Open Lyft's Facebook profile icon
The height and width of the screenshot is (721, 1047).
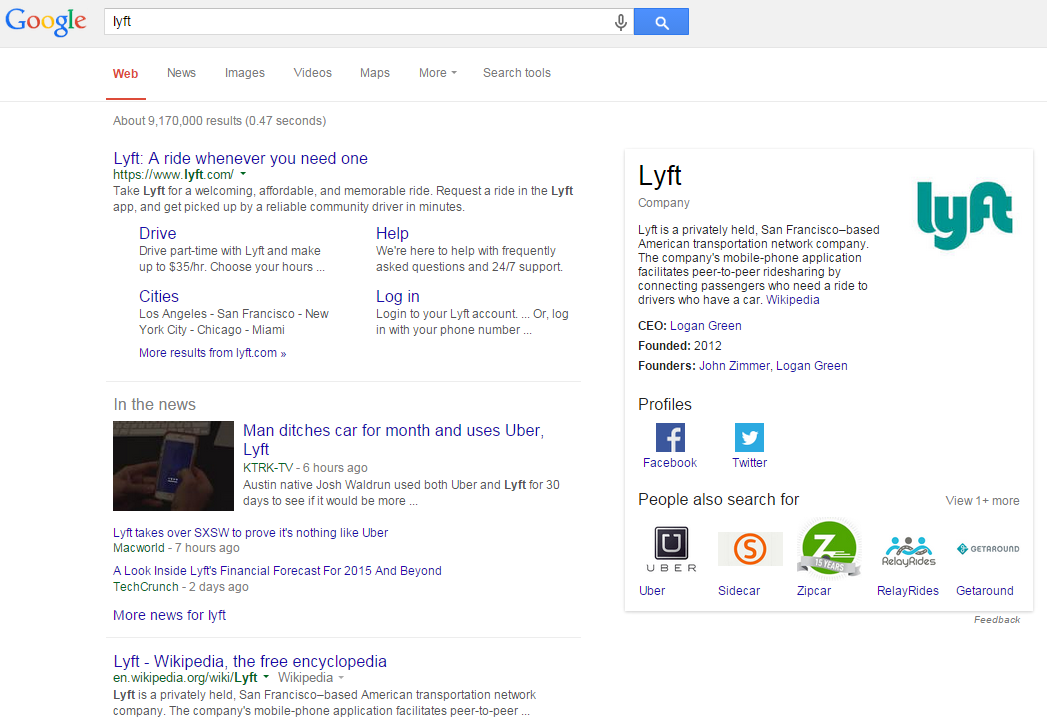(670, 438)
